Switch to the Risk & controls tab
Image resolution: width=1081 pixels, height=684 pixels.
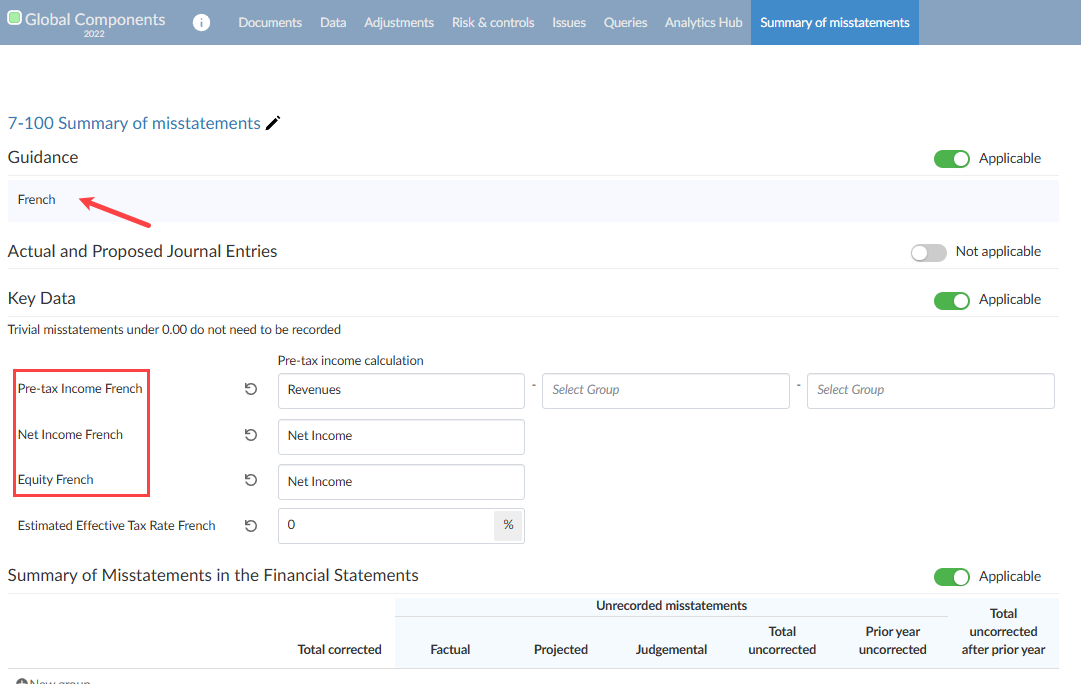point(493,22)
